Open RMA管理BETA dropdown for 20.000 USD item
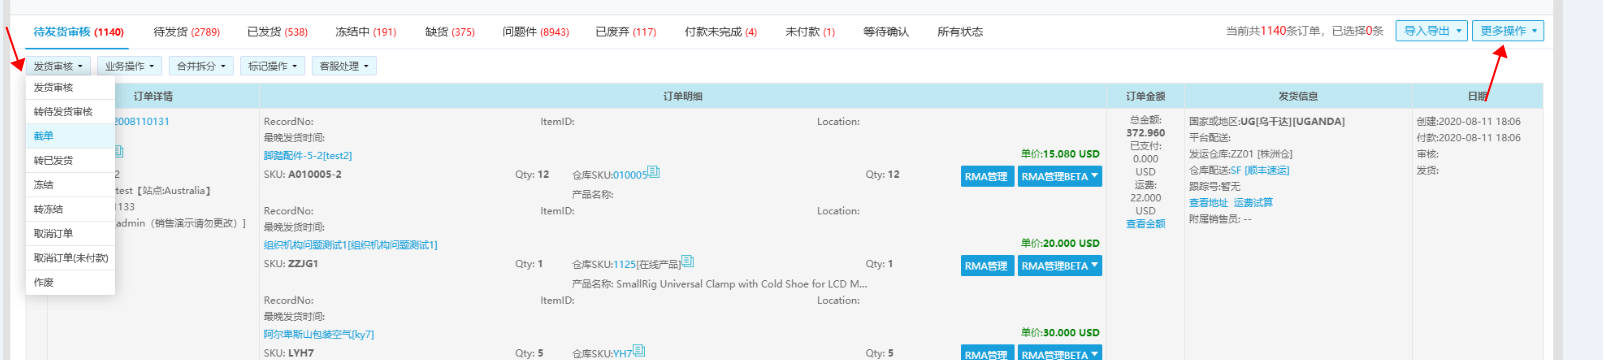 click(x=1060, y=266)
